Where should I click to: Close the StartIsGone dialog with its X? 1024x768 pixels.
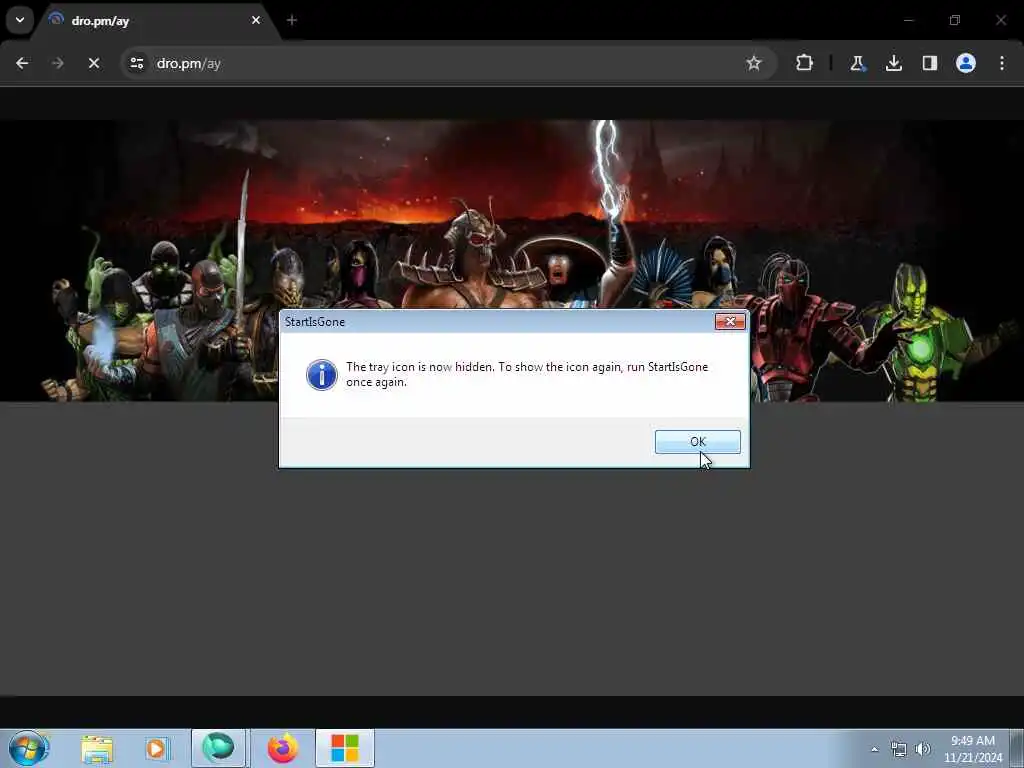click(729, 321)
